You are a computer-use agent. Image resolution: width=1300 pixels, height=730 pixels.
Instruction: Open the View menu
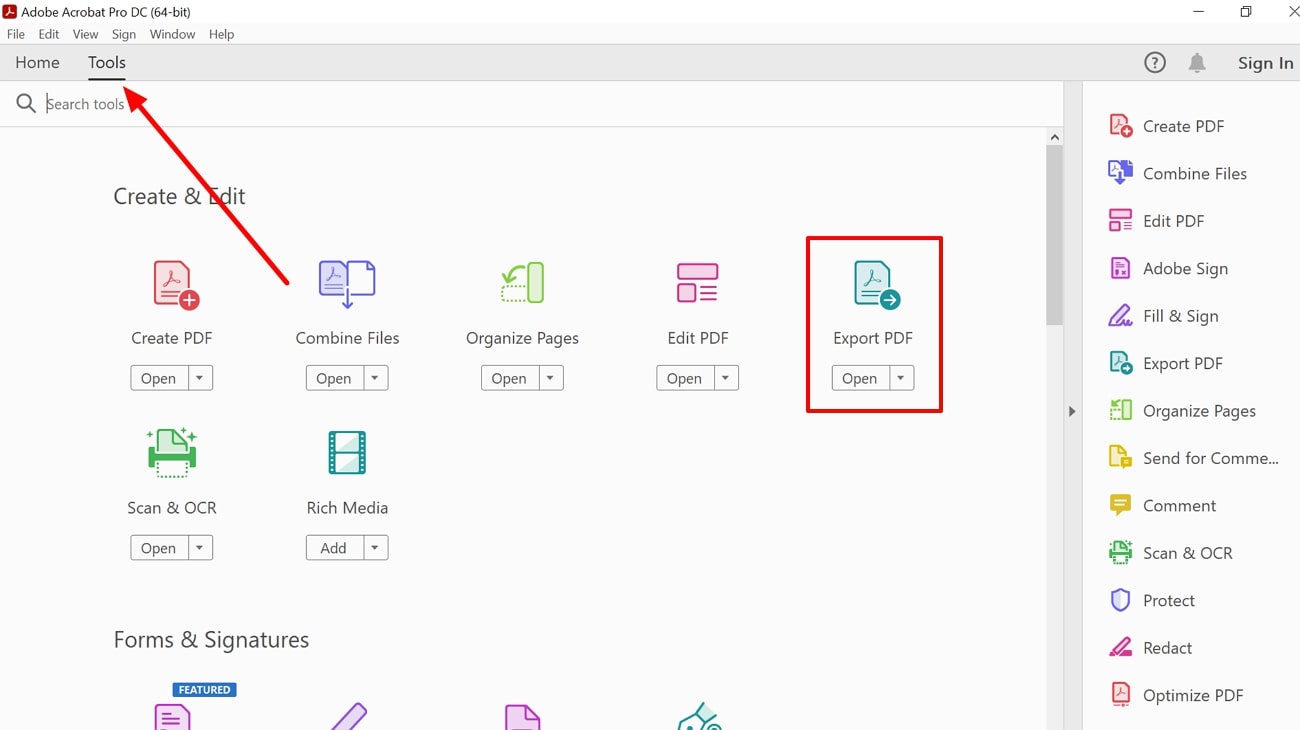click(x=86, y=34)
